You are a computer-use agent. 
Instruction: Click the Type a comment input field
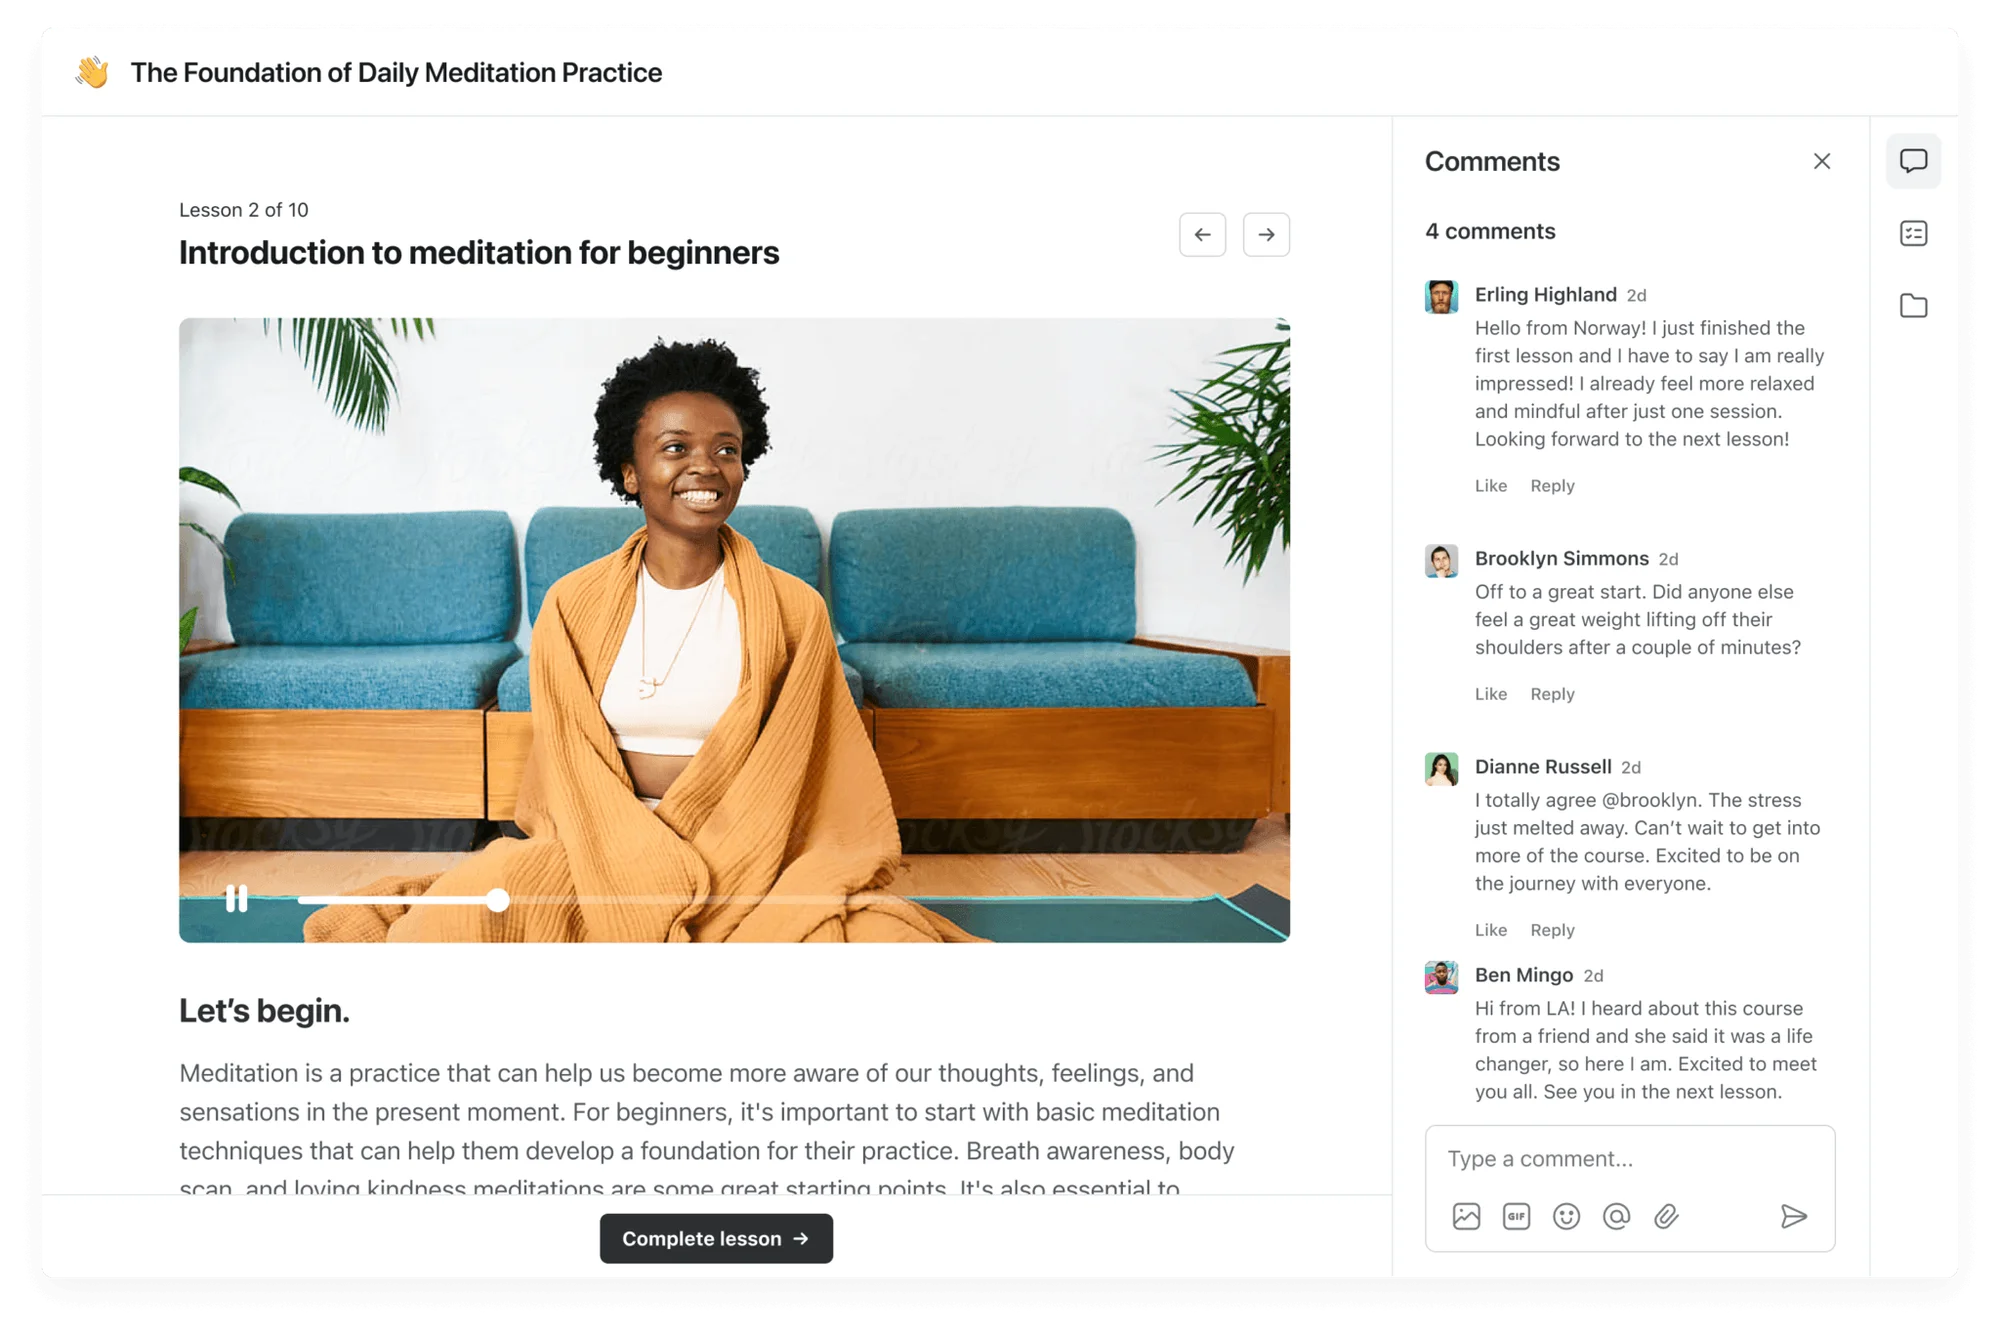pos(1630,1159)
